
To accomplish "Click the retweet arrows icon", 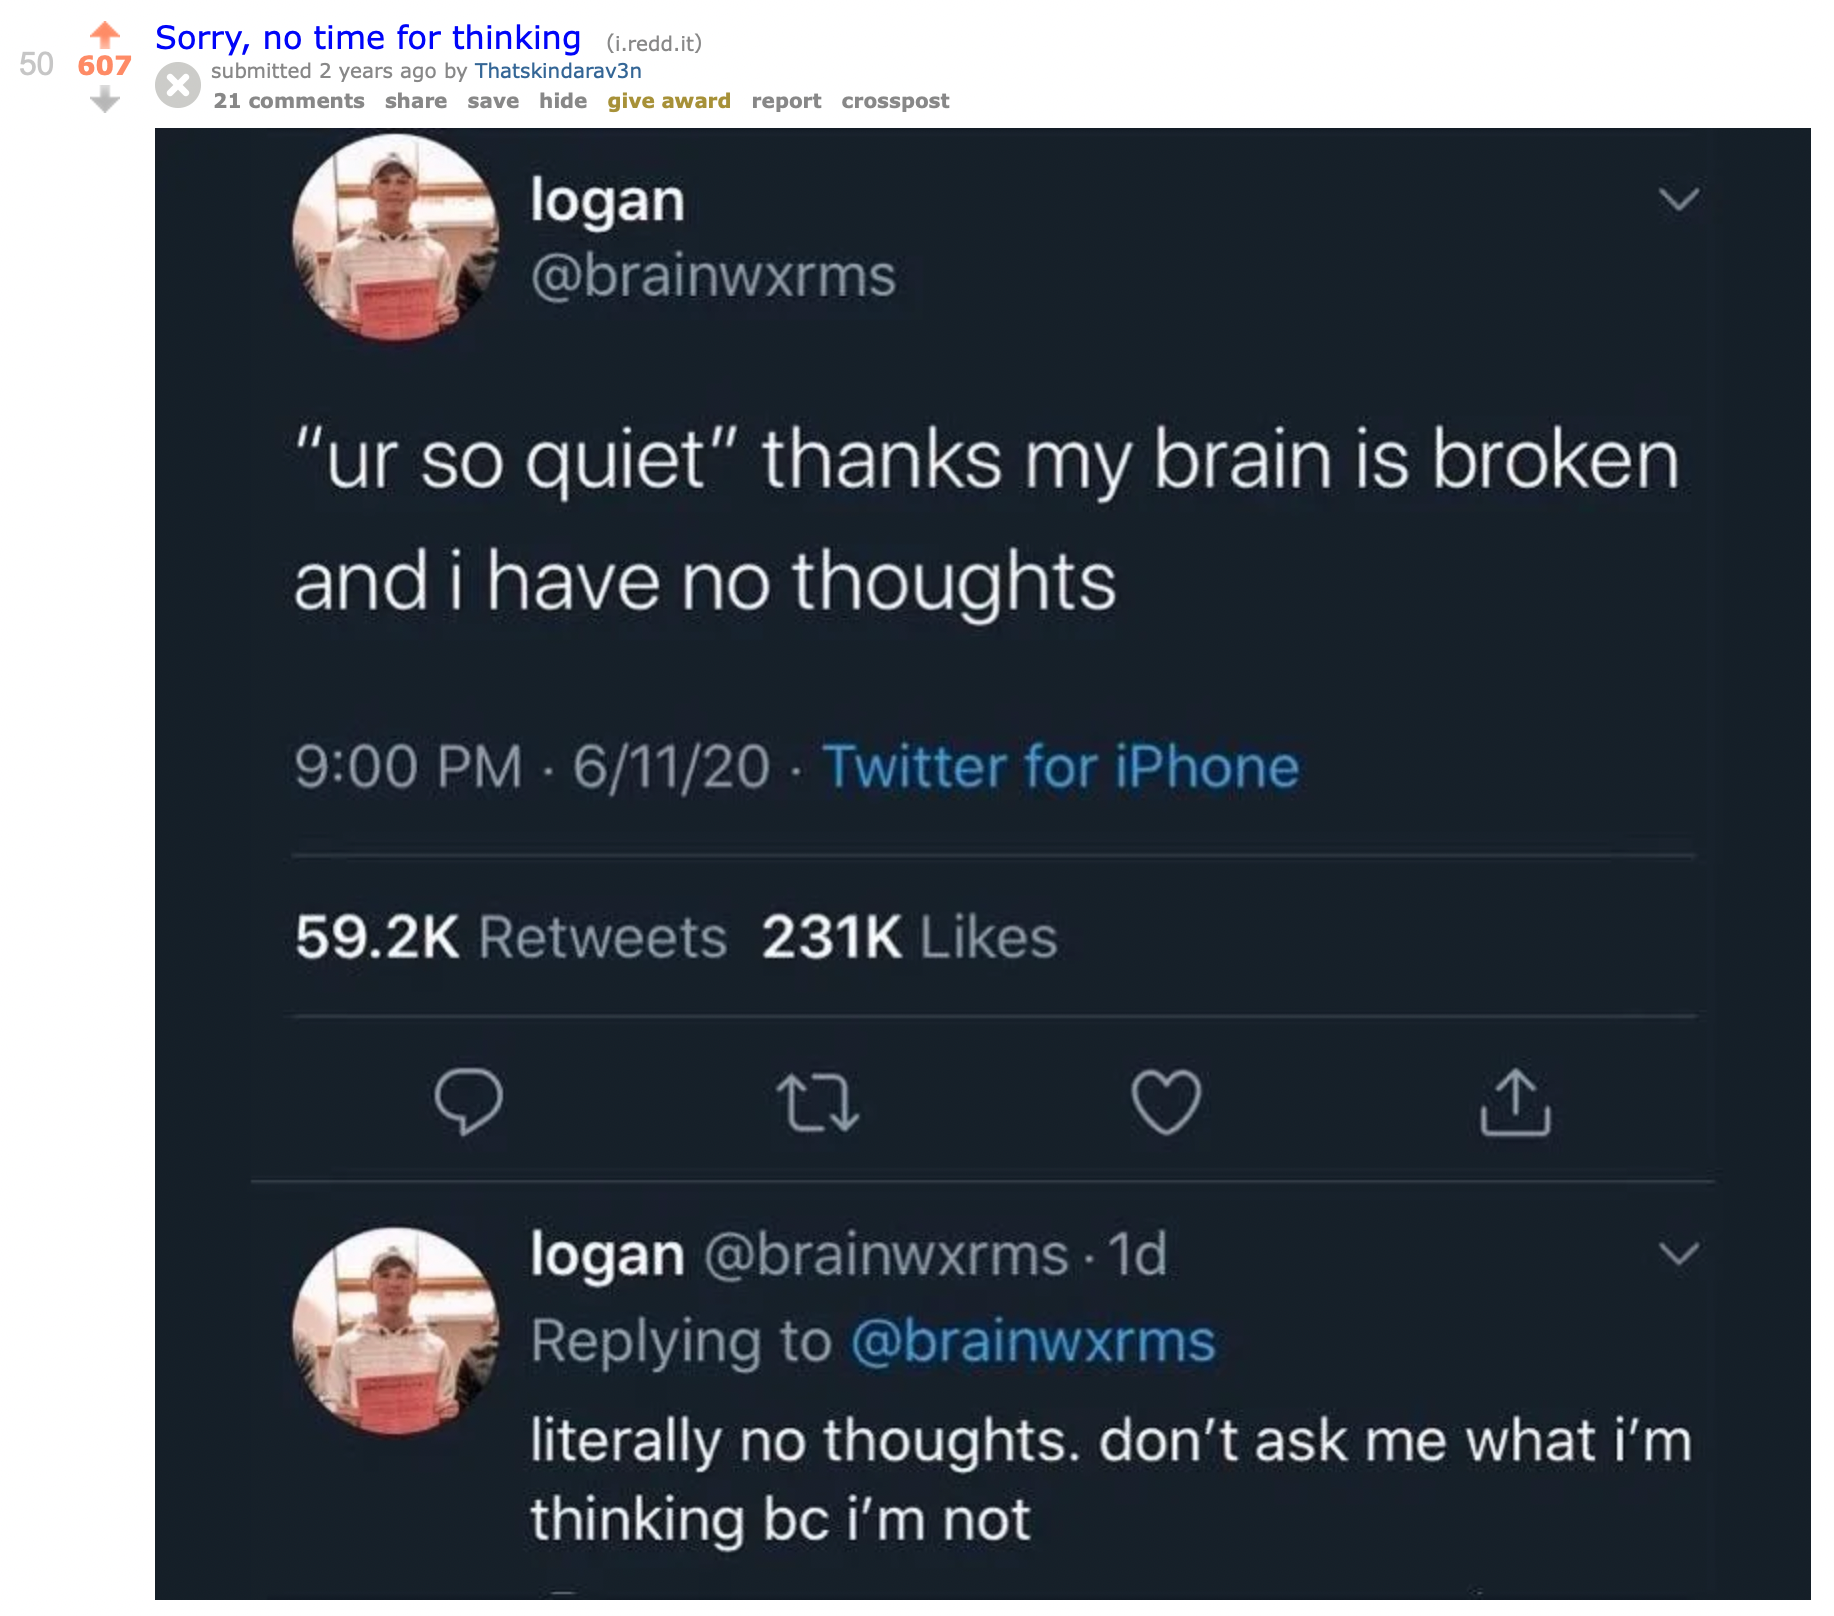I will click(x=818, y=1102).
